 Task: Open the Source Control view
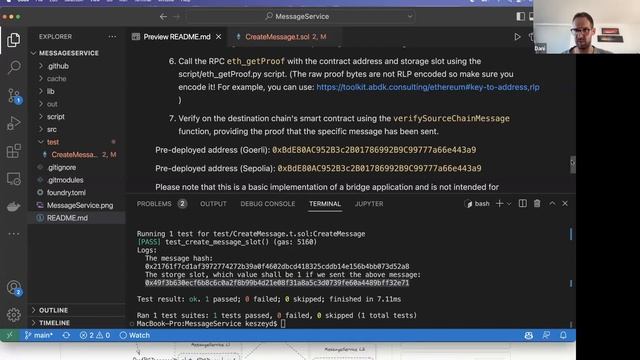14,96
